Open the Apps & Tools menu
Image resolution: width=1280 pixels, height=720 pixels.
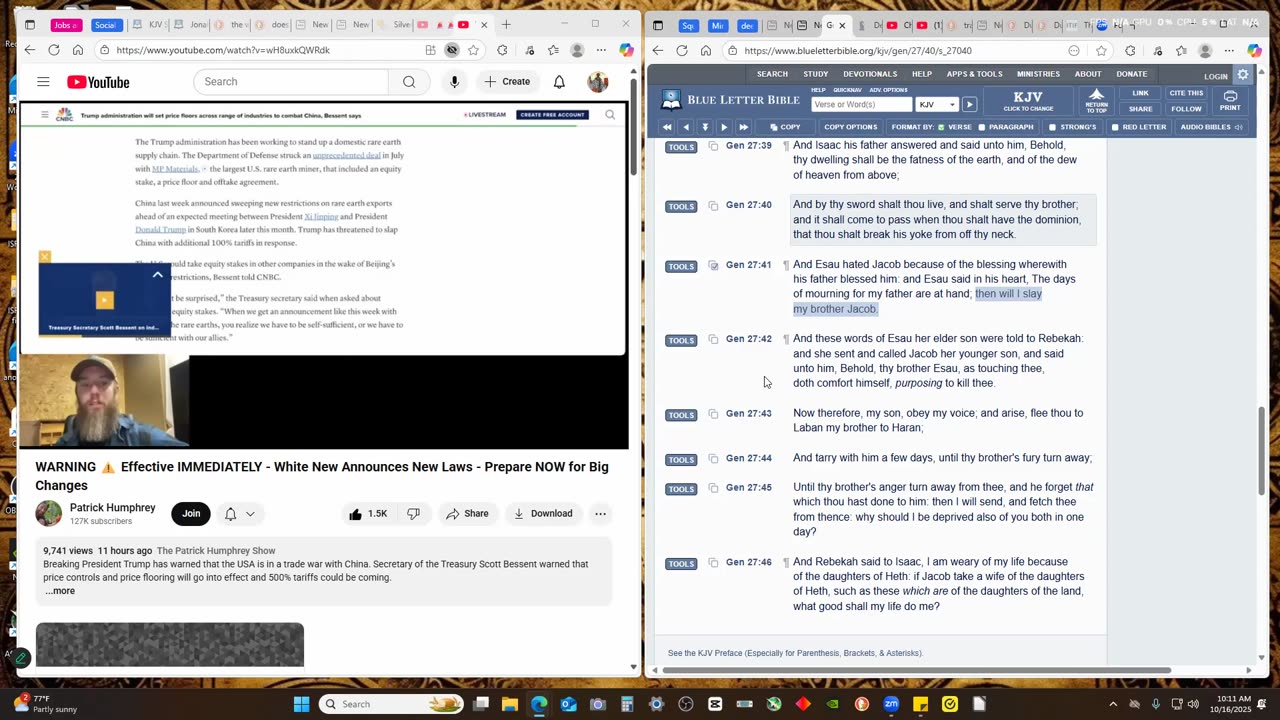coord(975,74)
